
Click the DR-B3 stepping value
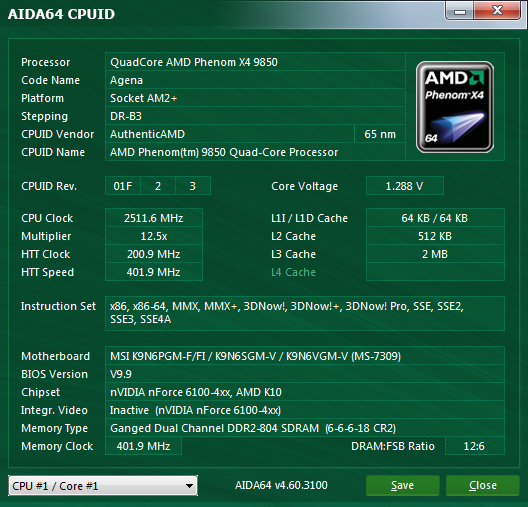tap(255, 116)
